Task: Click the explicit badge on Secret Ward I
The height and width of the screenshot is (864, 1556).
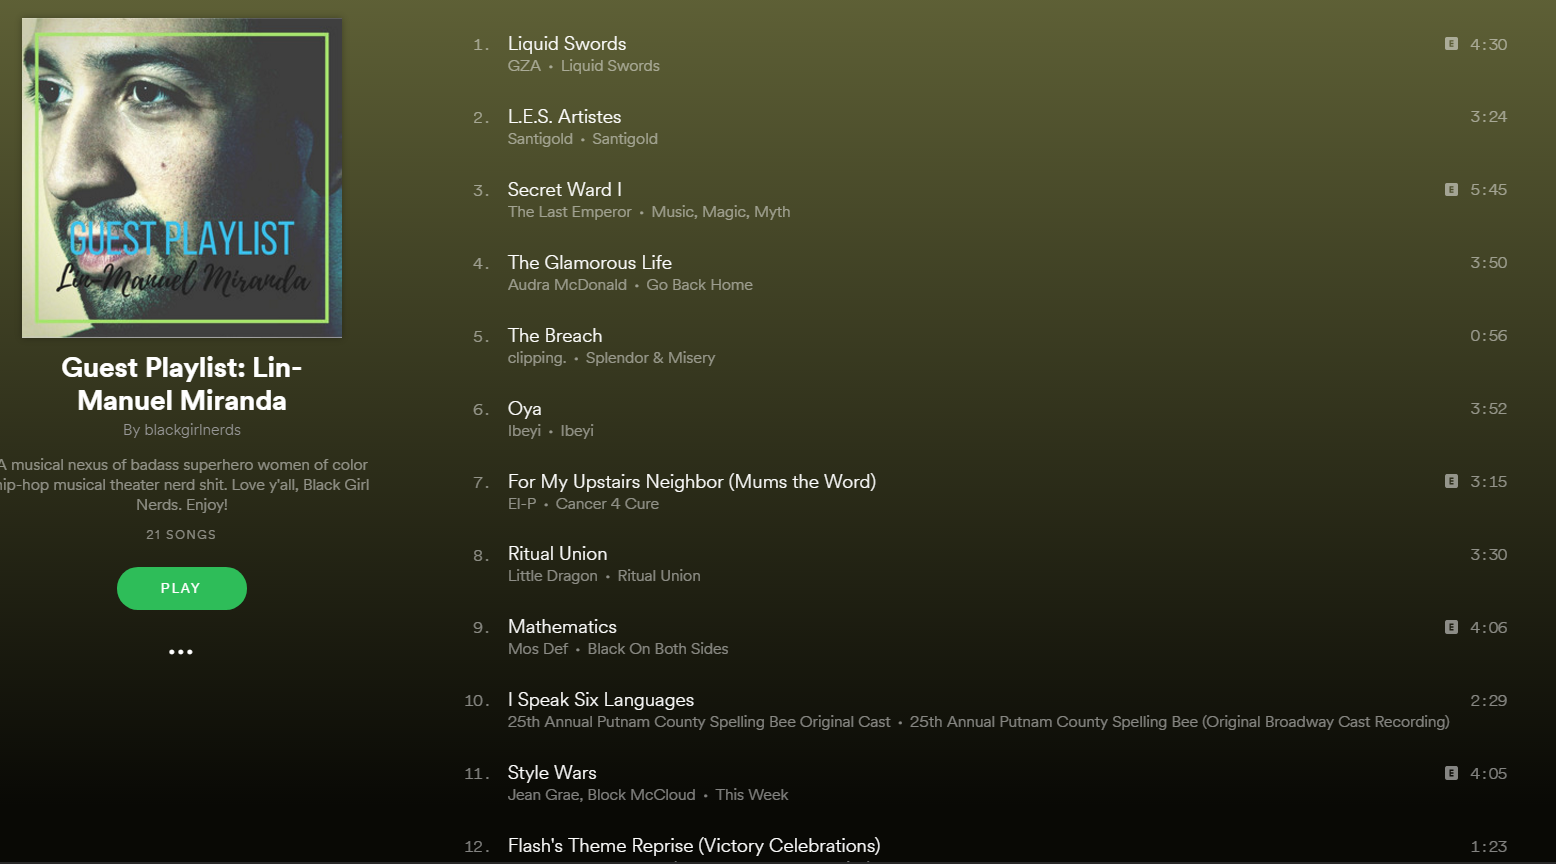Action: [x=1451, y=190]
